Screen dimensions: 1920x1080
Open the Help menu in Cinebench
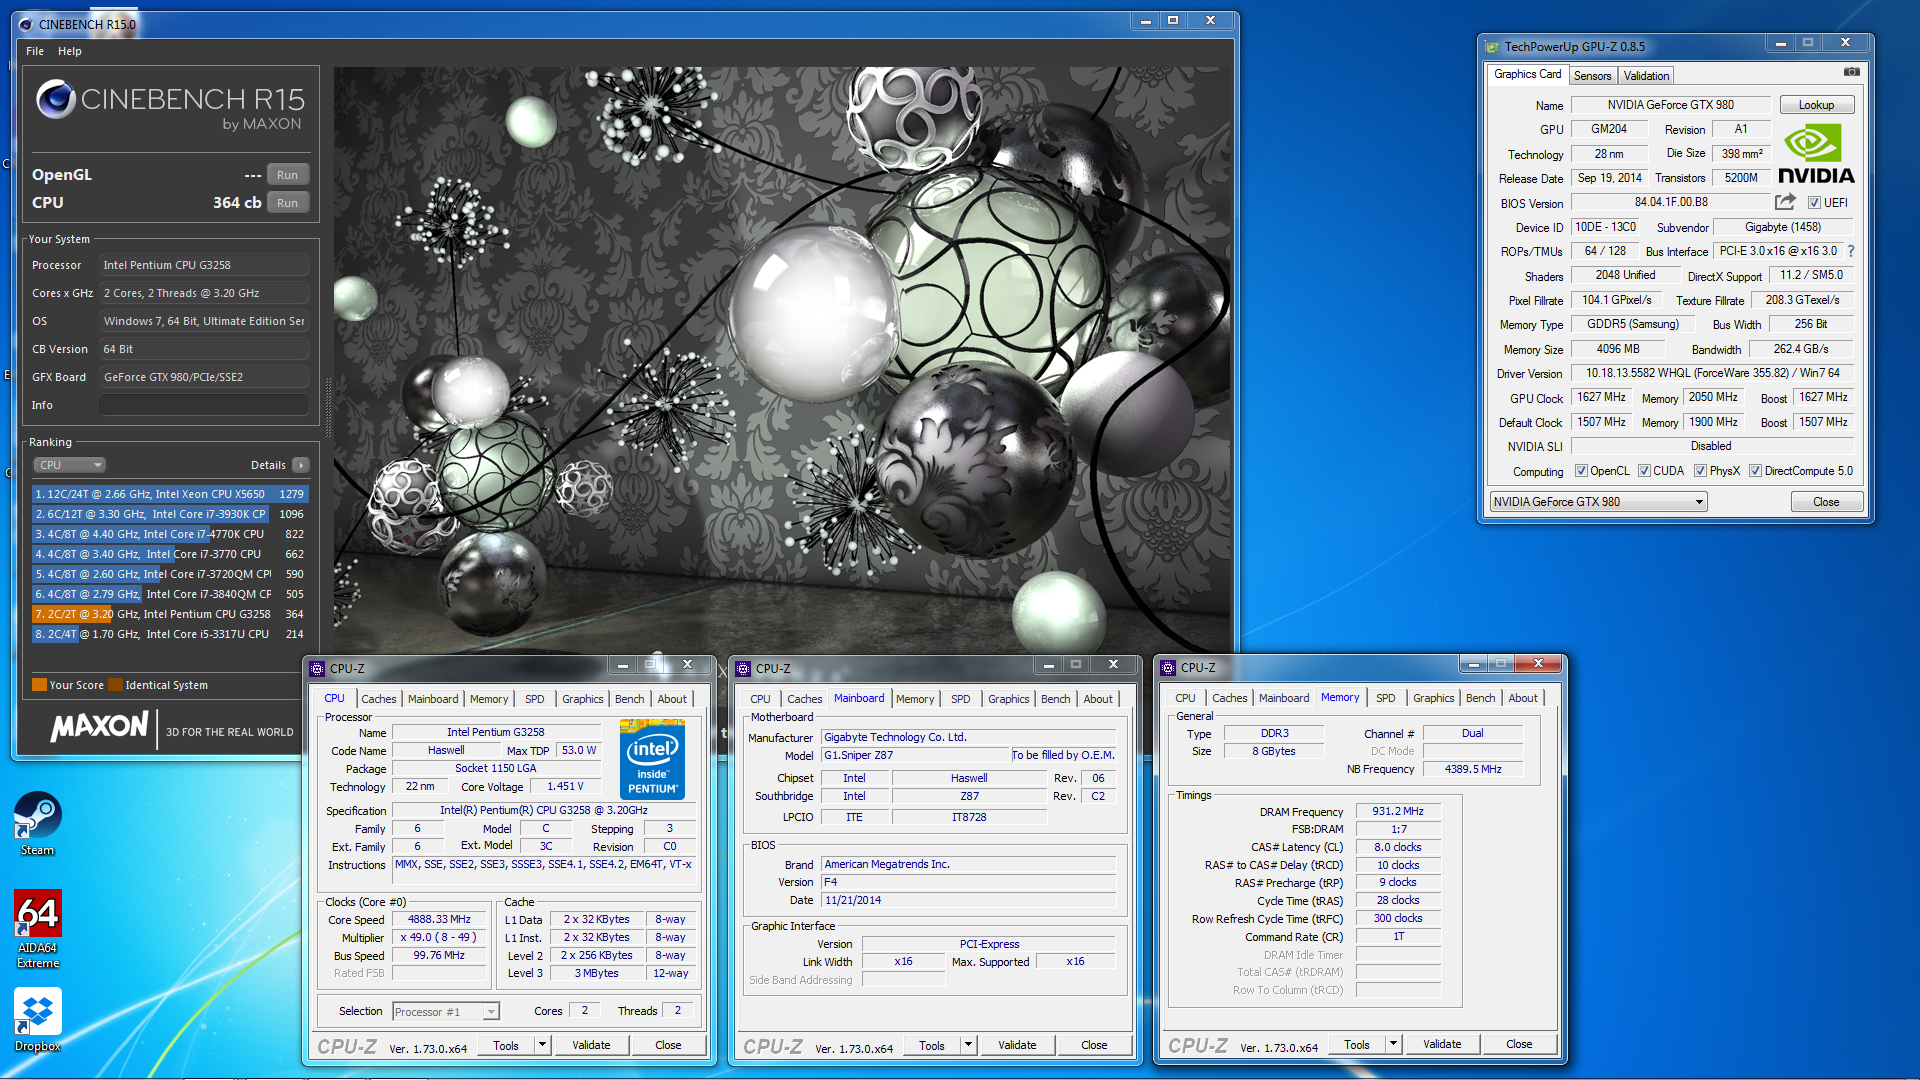[x=70, y=51]
